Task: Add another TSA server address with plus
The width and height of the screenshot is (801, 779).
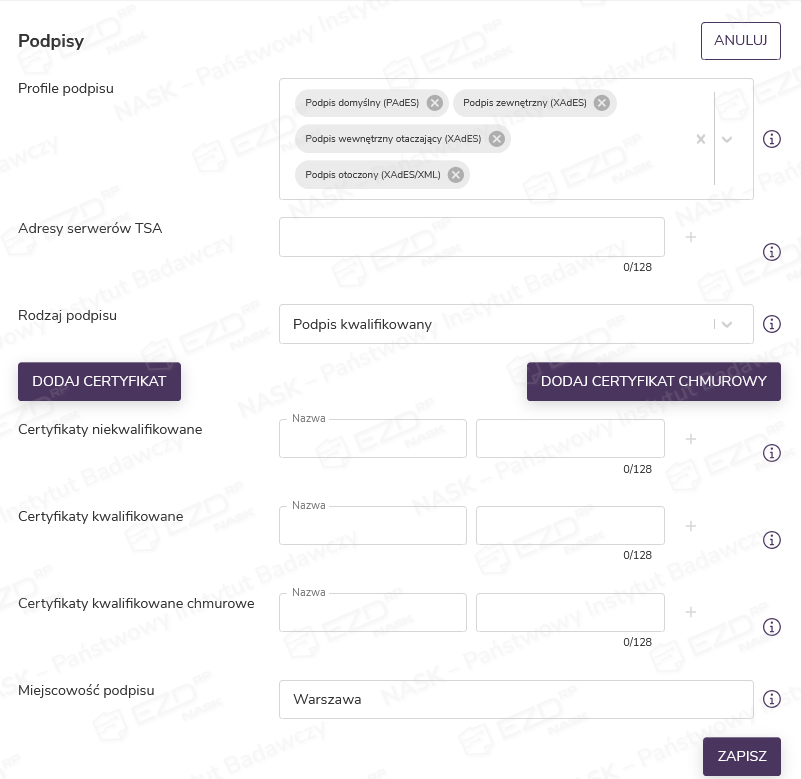Action: pos(690,238)
